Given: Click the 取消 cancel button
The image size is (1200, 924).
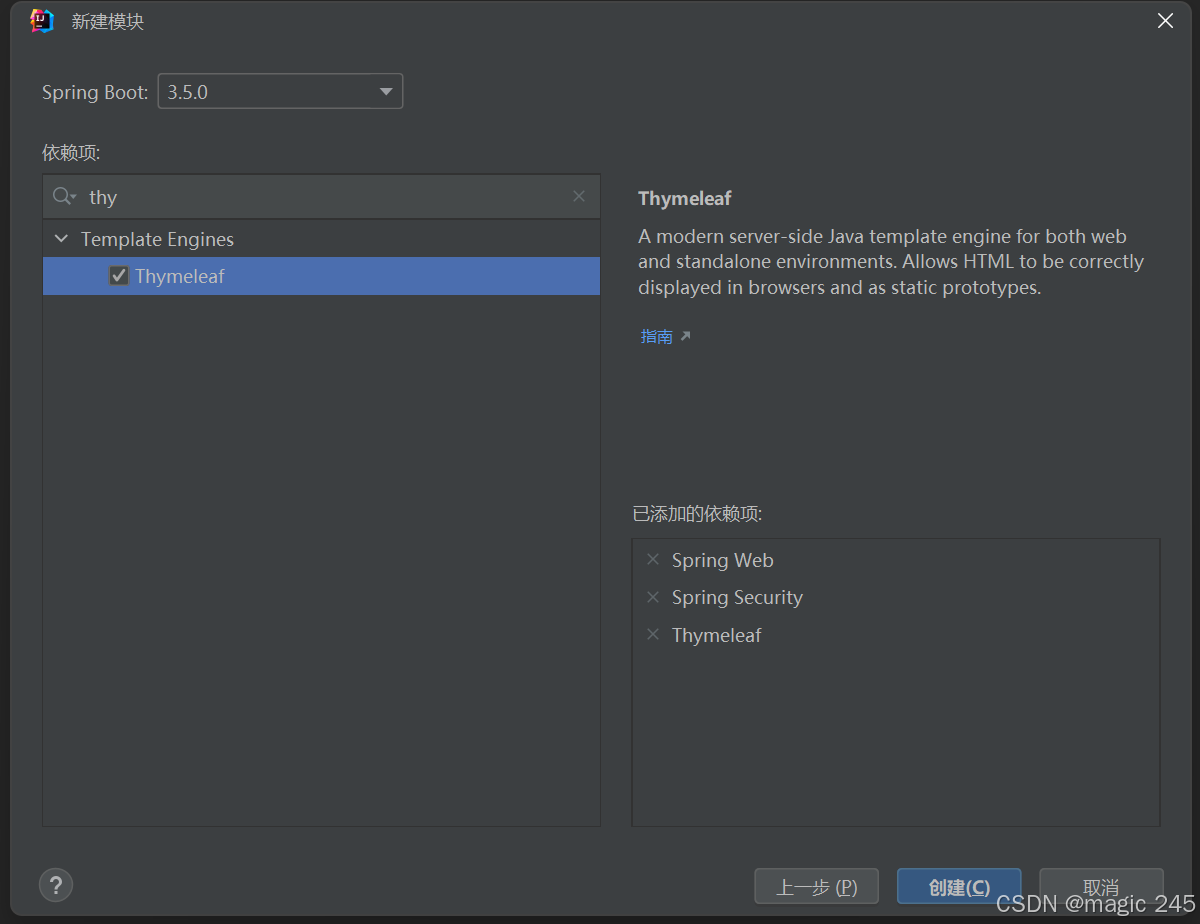Looking at the screenshot, I should click(1101, 887).
